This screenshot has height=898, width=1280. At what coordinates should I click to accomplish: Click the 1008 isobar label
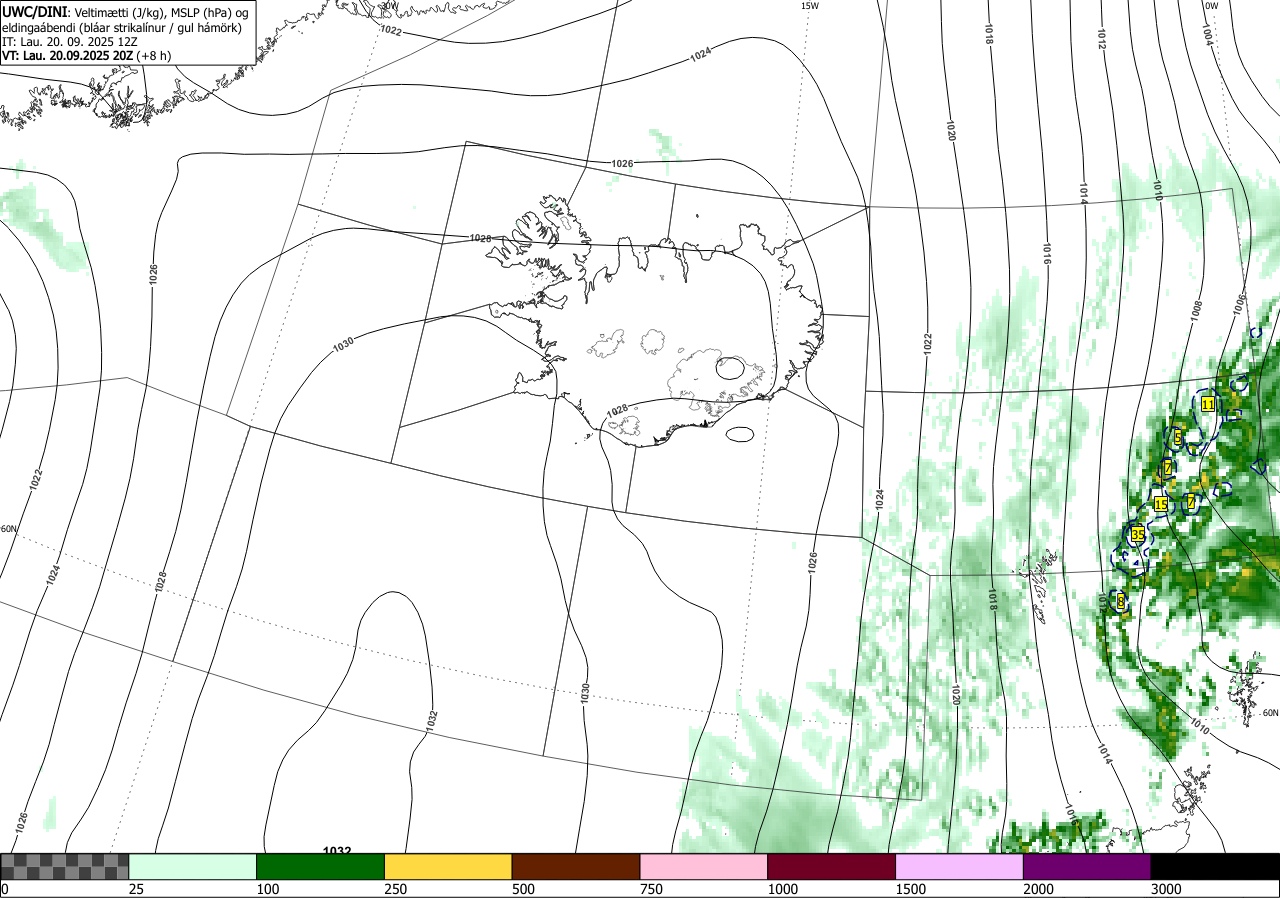(1196, 310)
